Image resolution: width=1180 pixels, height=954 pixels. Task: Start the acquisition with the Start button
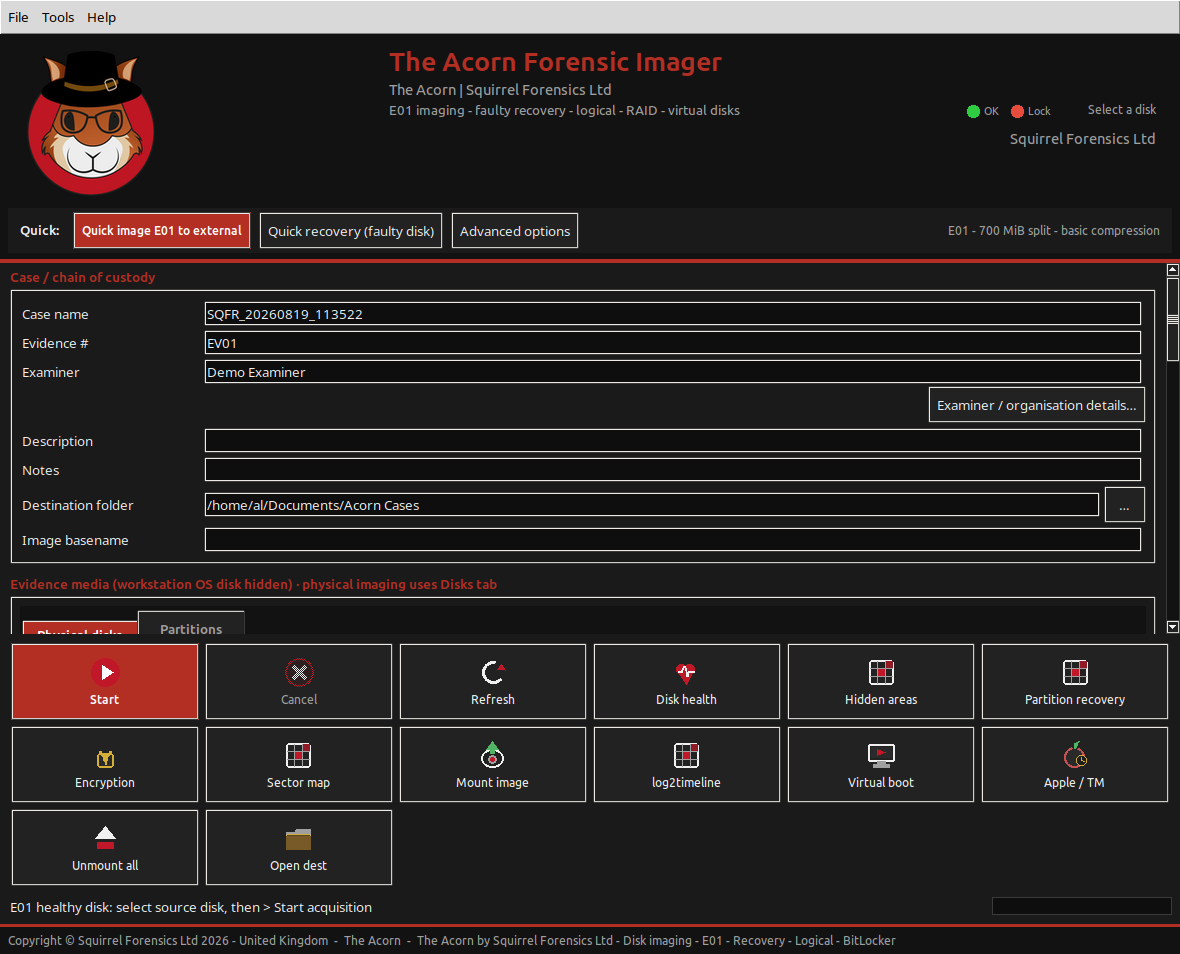tap(105, 681)
